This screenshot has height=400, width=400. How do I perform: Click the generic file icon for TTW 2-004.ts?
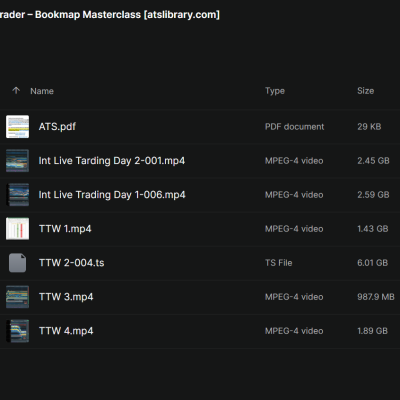click(17, 263)
